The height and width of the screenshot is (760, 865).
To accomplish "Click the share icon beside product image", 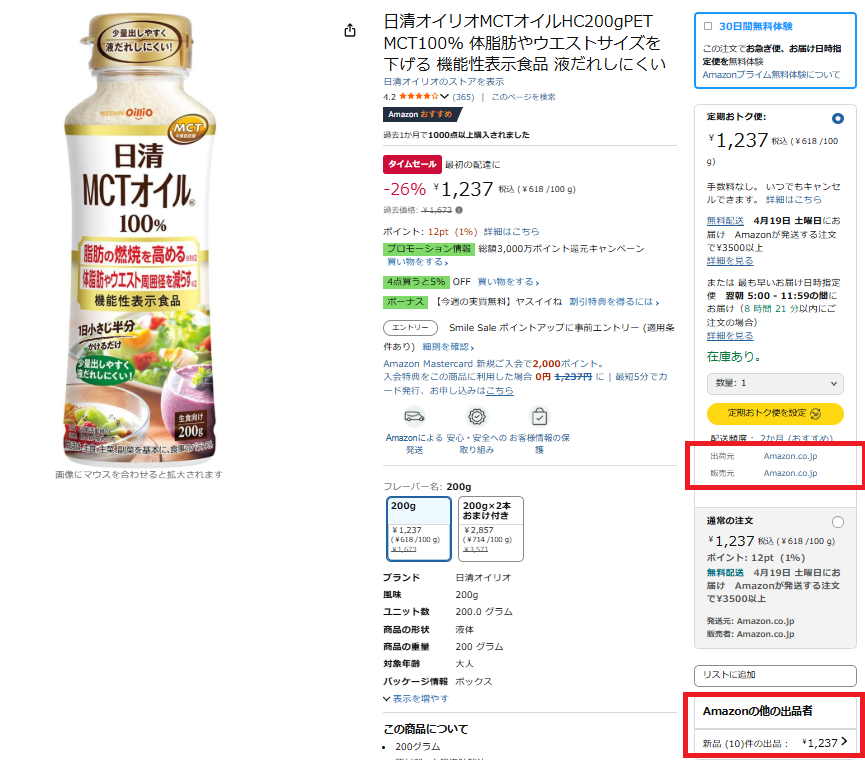I will click(350, 30).
